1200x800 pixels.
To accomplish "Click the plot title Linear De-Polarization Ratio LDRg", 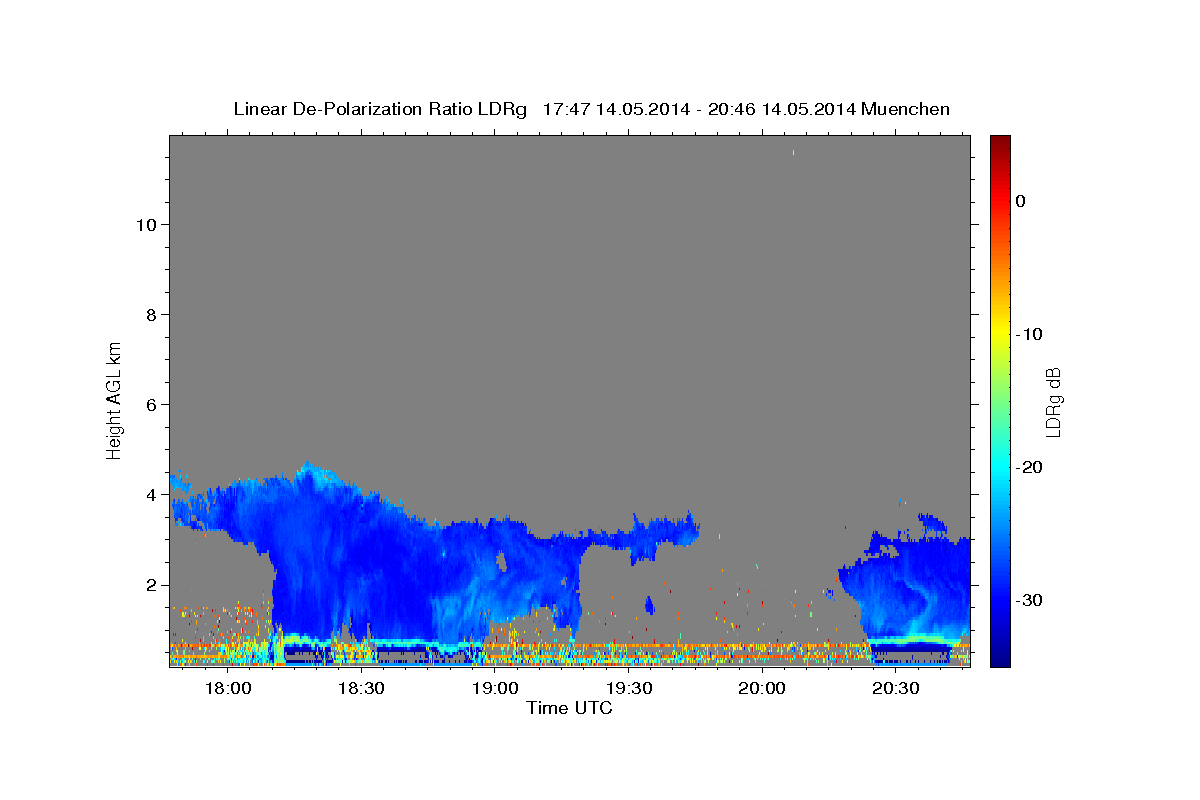I will point(380,109).
